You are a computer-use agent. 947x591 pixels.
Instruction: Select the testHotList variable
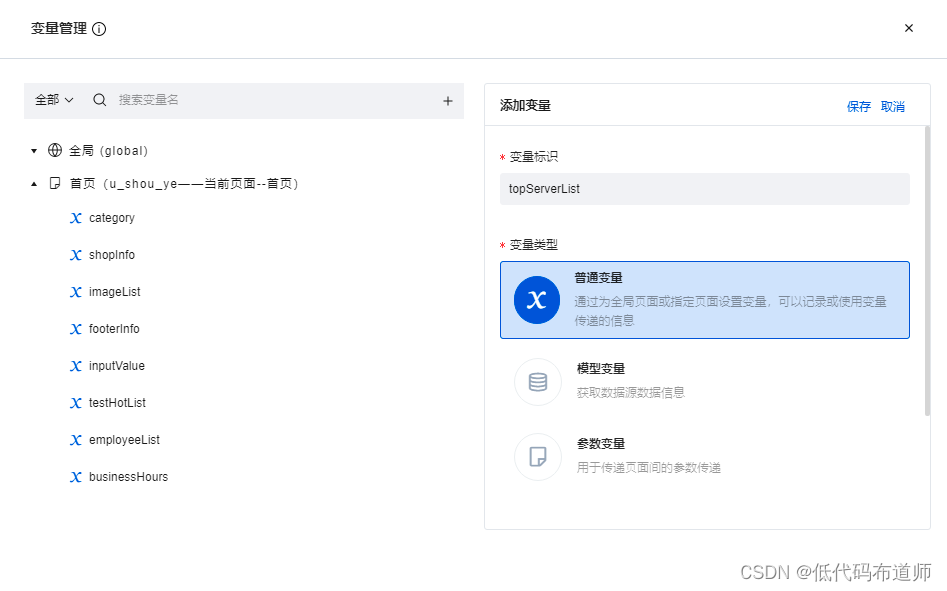(117, 403)
